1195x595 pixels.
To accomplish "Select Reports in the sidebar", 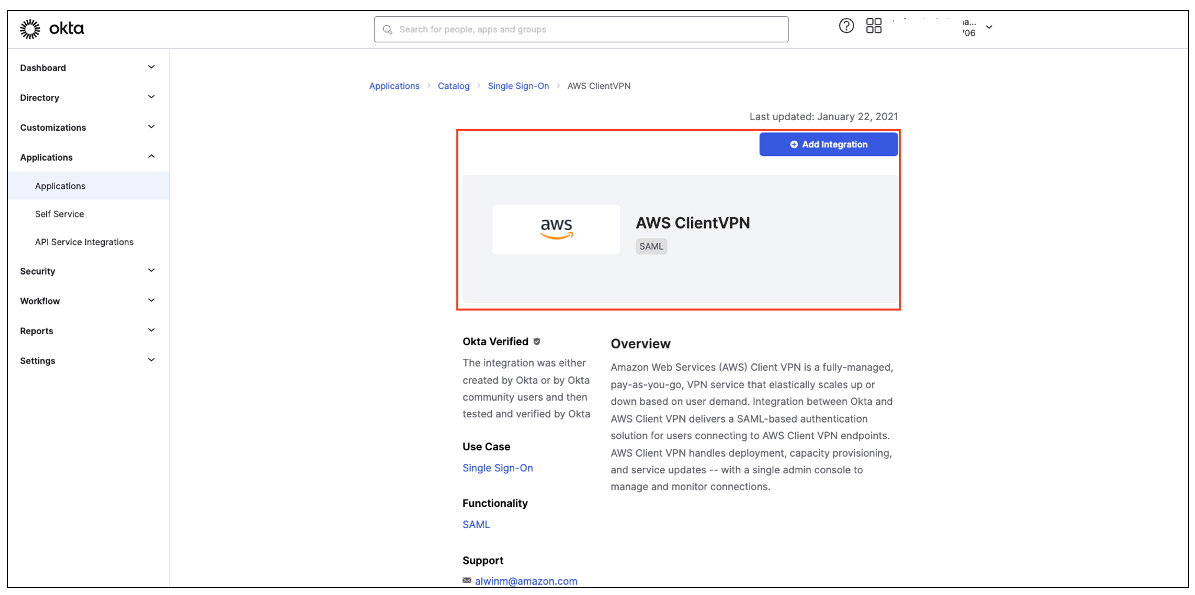I will coord(37,331).
